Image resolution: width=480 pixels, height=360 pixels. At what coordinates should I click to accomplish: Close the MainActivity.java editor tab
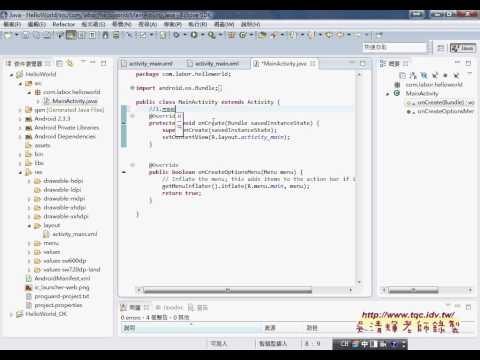point(313,63)
